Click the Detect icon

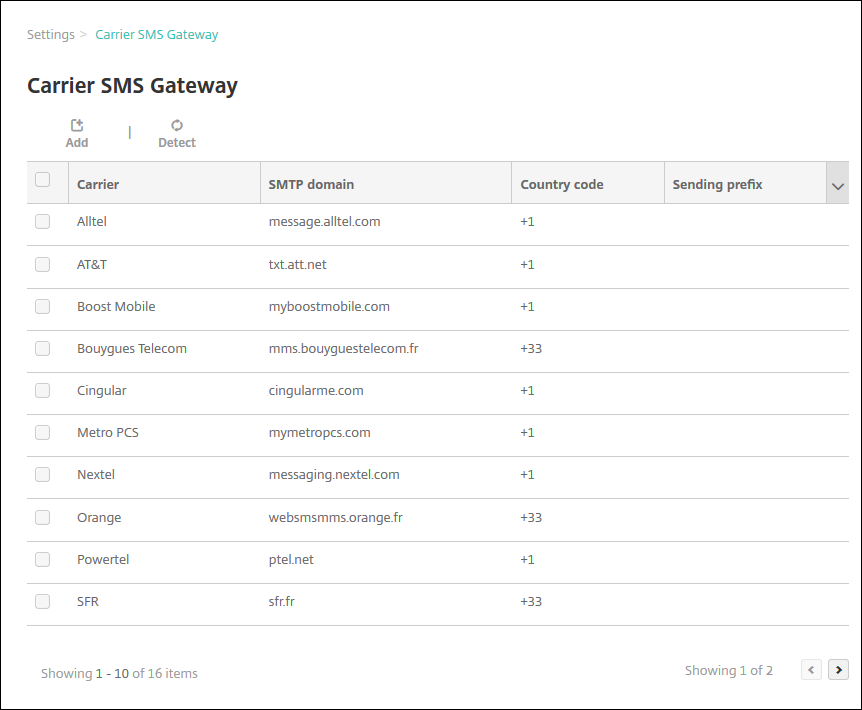(177, 126)
